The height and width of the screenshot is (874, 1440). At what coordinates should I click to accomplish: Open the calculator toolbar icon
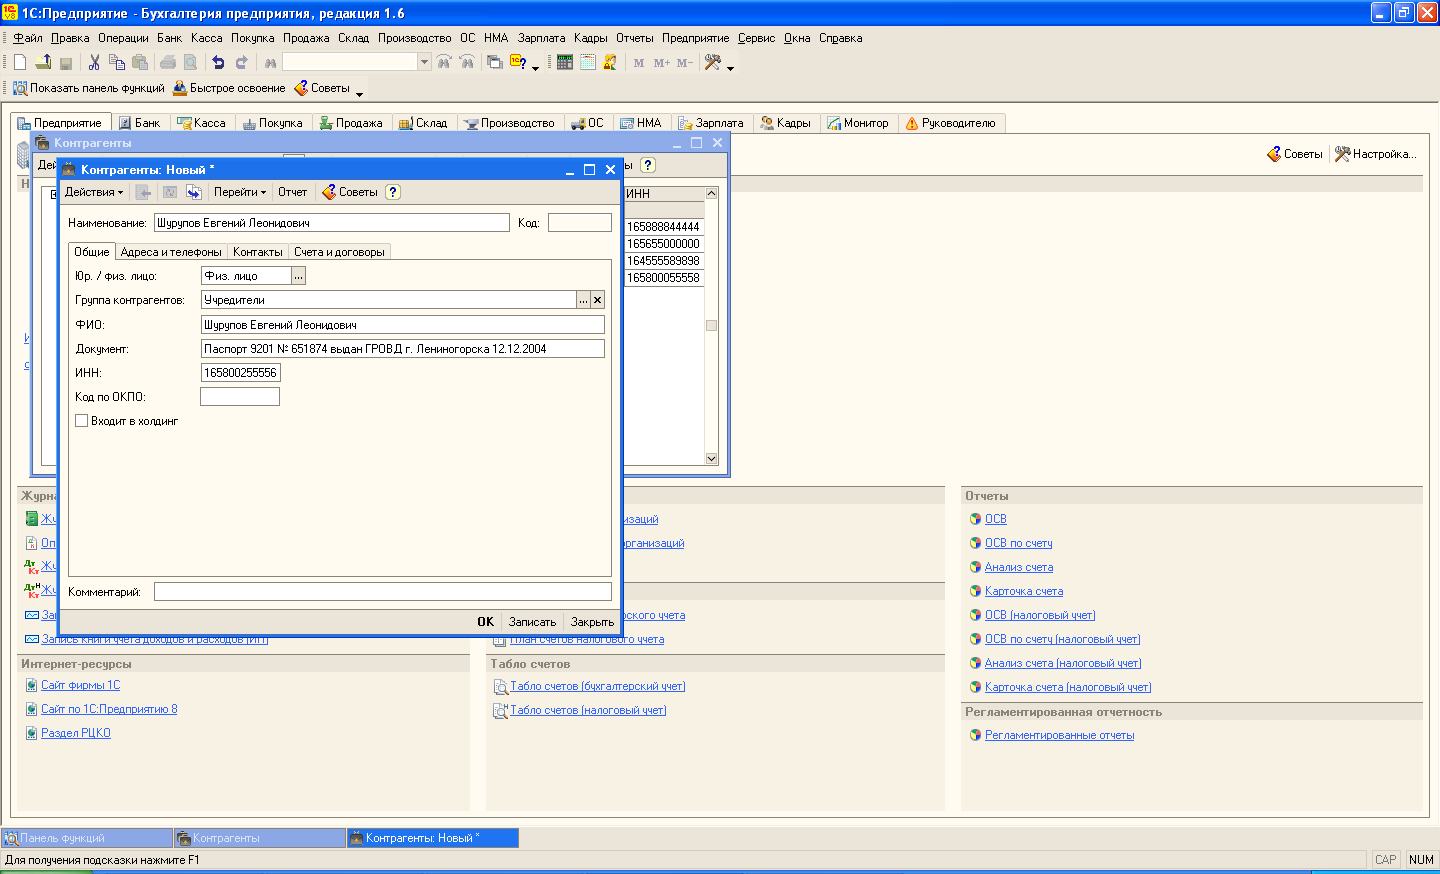565,62
